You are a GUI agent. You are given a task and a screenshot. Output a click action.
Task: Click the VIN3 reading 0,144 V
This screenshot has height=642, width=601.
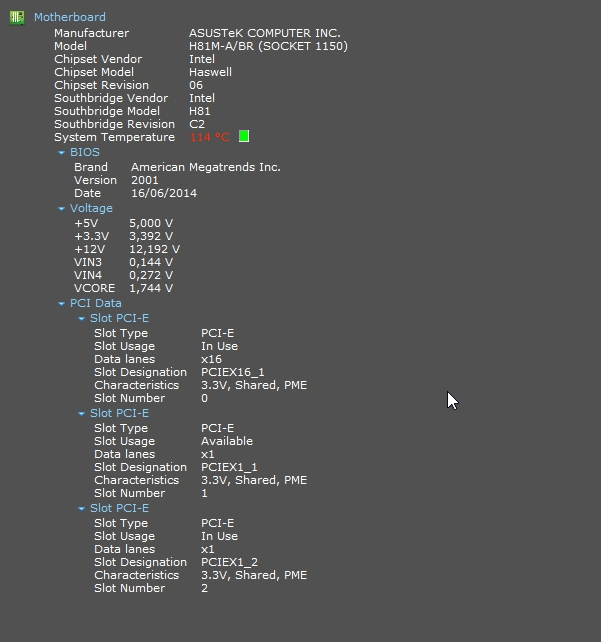pos(151,262)
